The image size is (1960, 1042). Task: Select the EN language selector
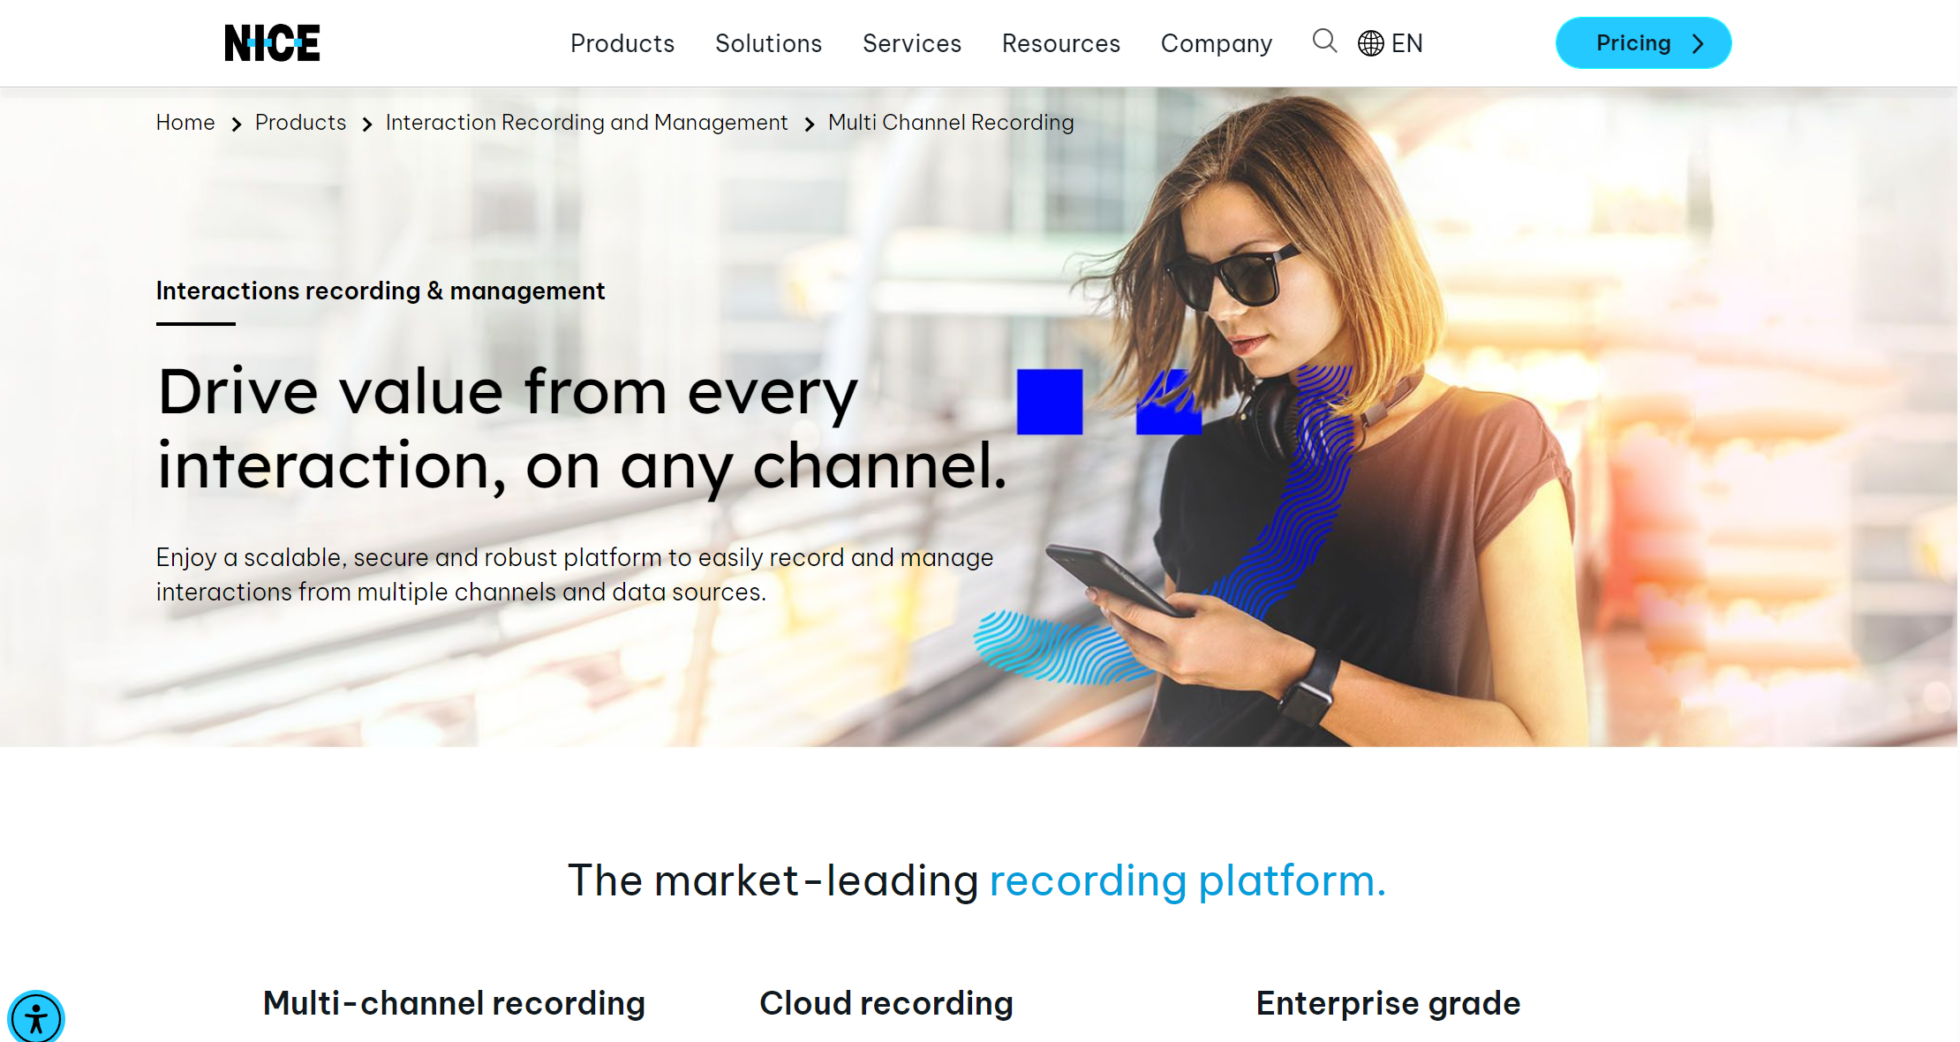[1406, 44]
